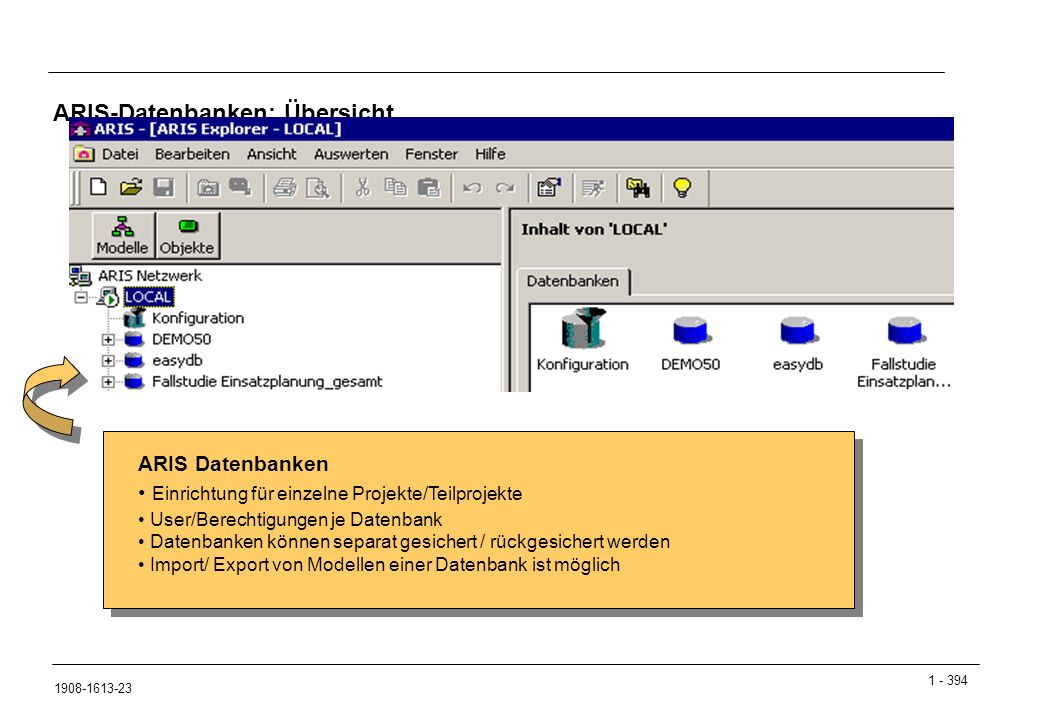Select DEMO50 label in the tree

pos(182,339)
